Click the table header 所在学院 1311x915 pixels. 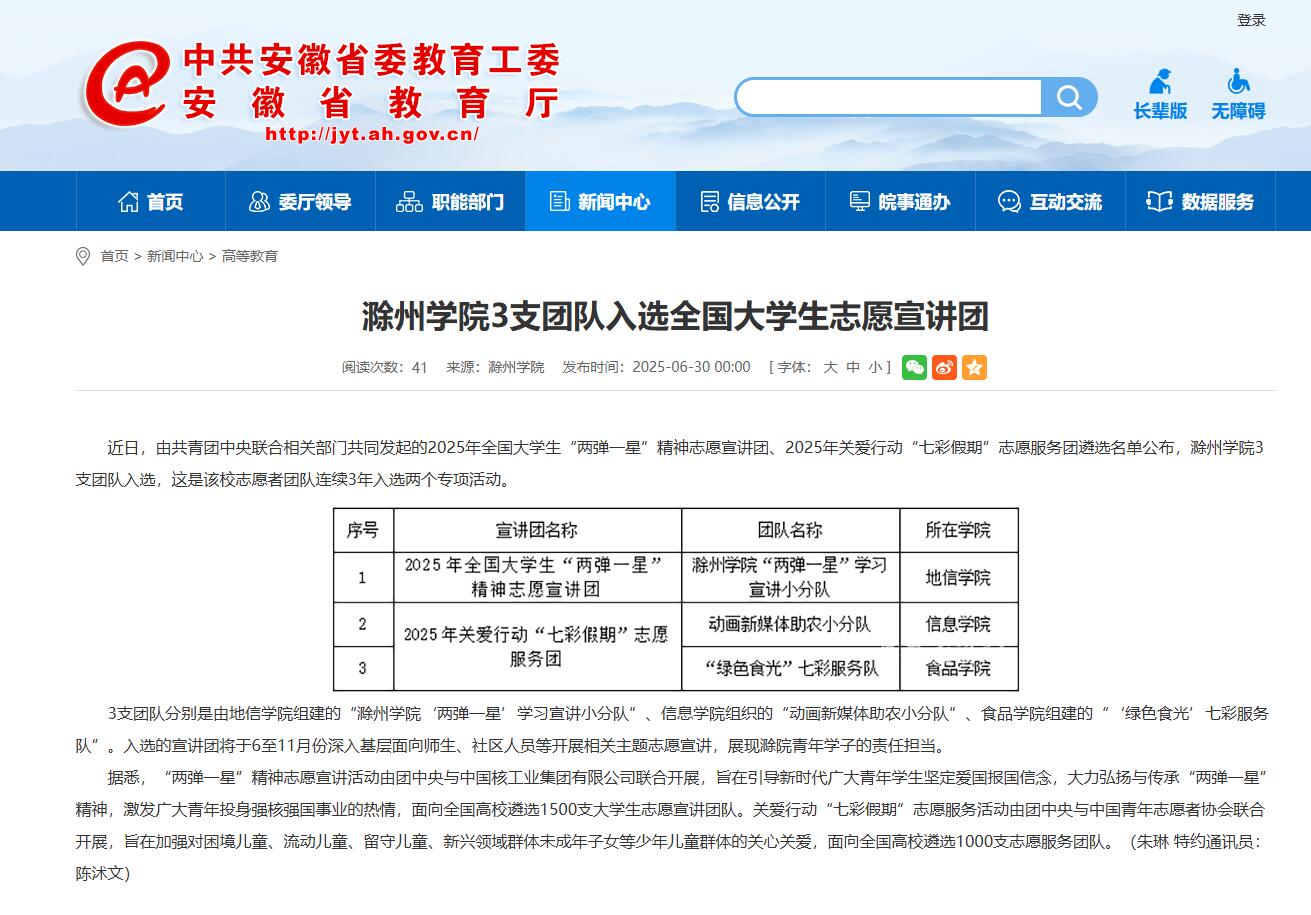[958, 530]
